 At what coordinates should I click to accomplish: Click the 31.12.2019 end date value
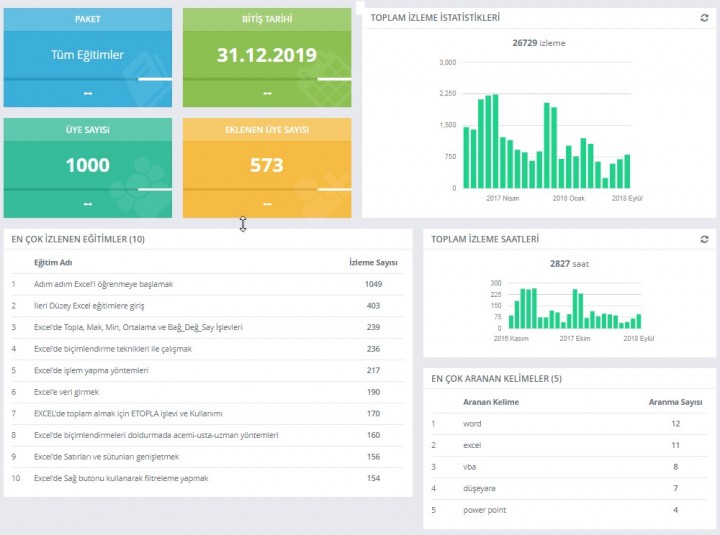[x=267, y=55]
